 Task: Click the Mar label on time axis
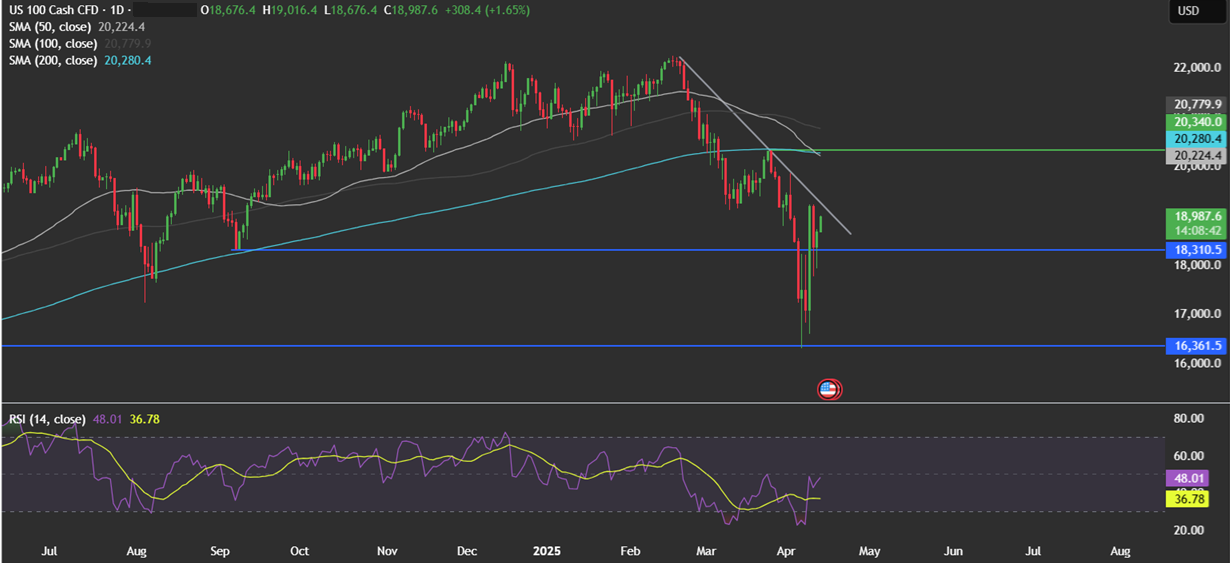click(x=707, y=551)
